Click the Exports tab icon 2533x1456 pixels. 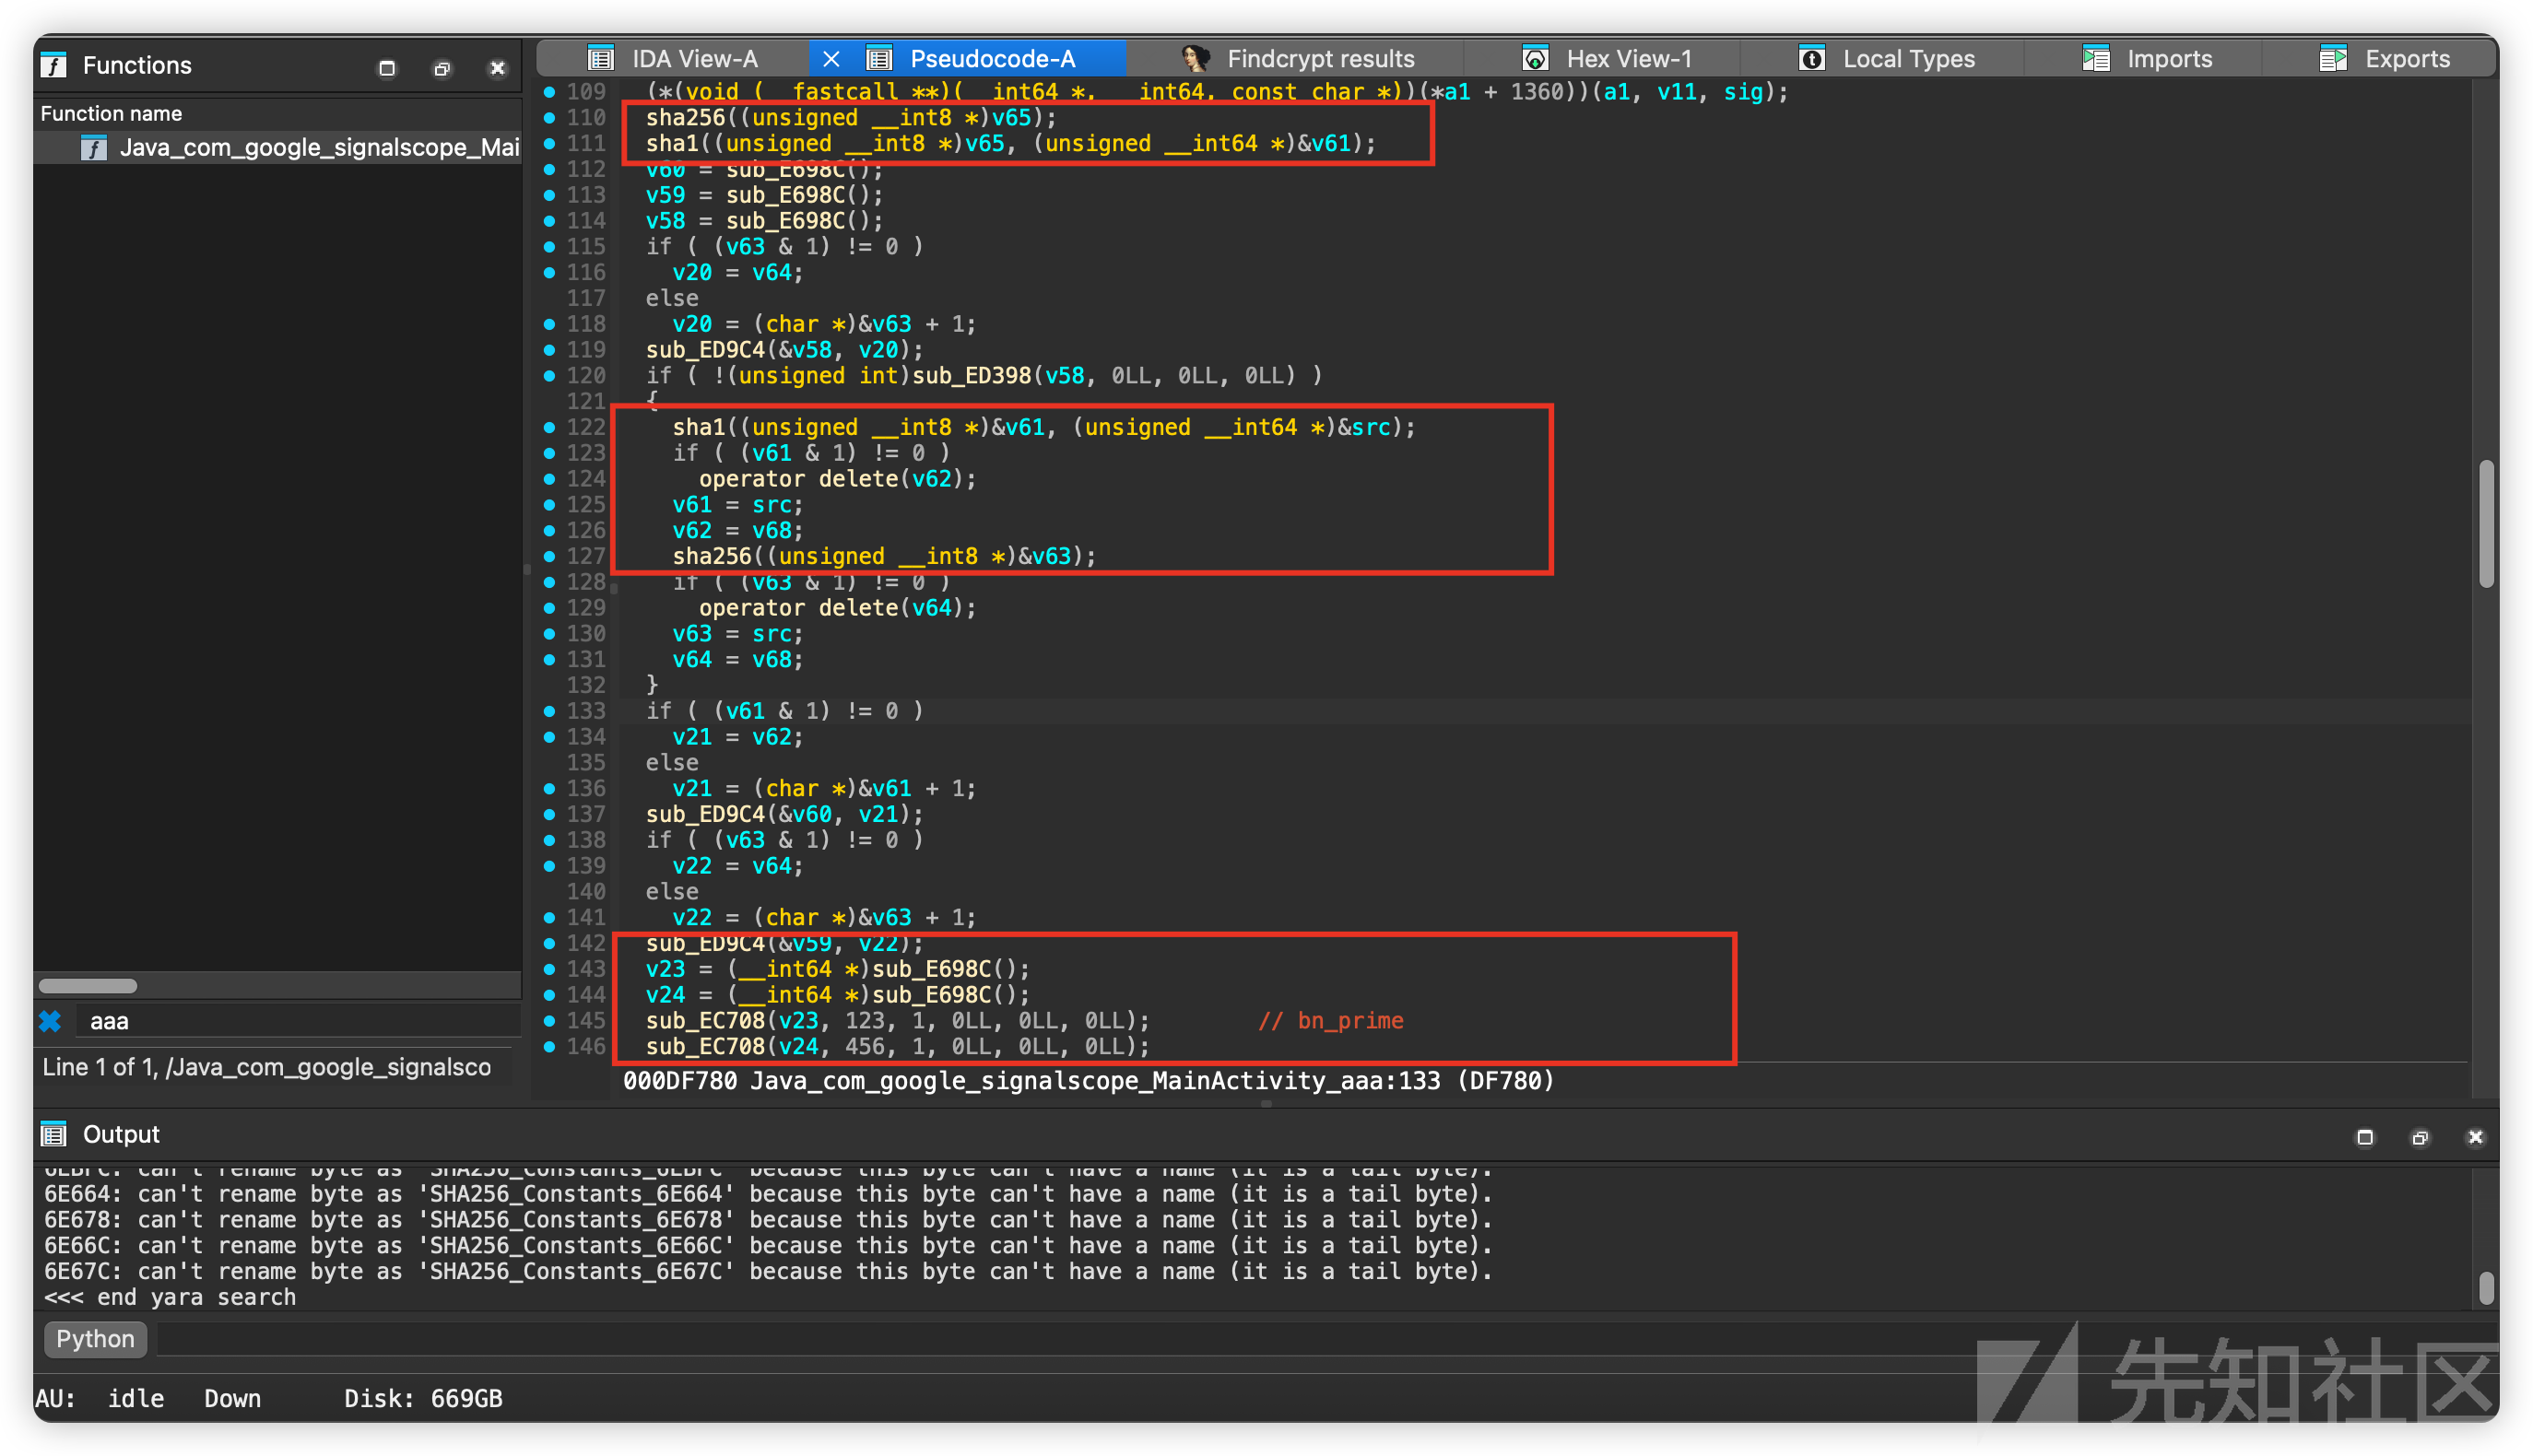pos(2332,59)
